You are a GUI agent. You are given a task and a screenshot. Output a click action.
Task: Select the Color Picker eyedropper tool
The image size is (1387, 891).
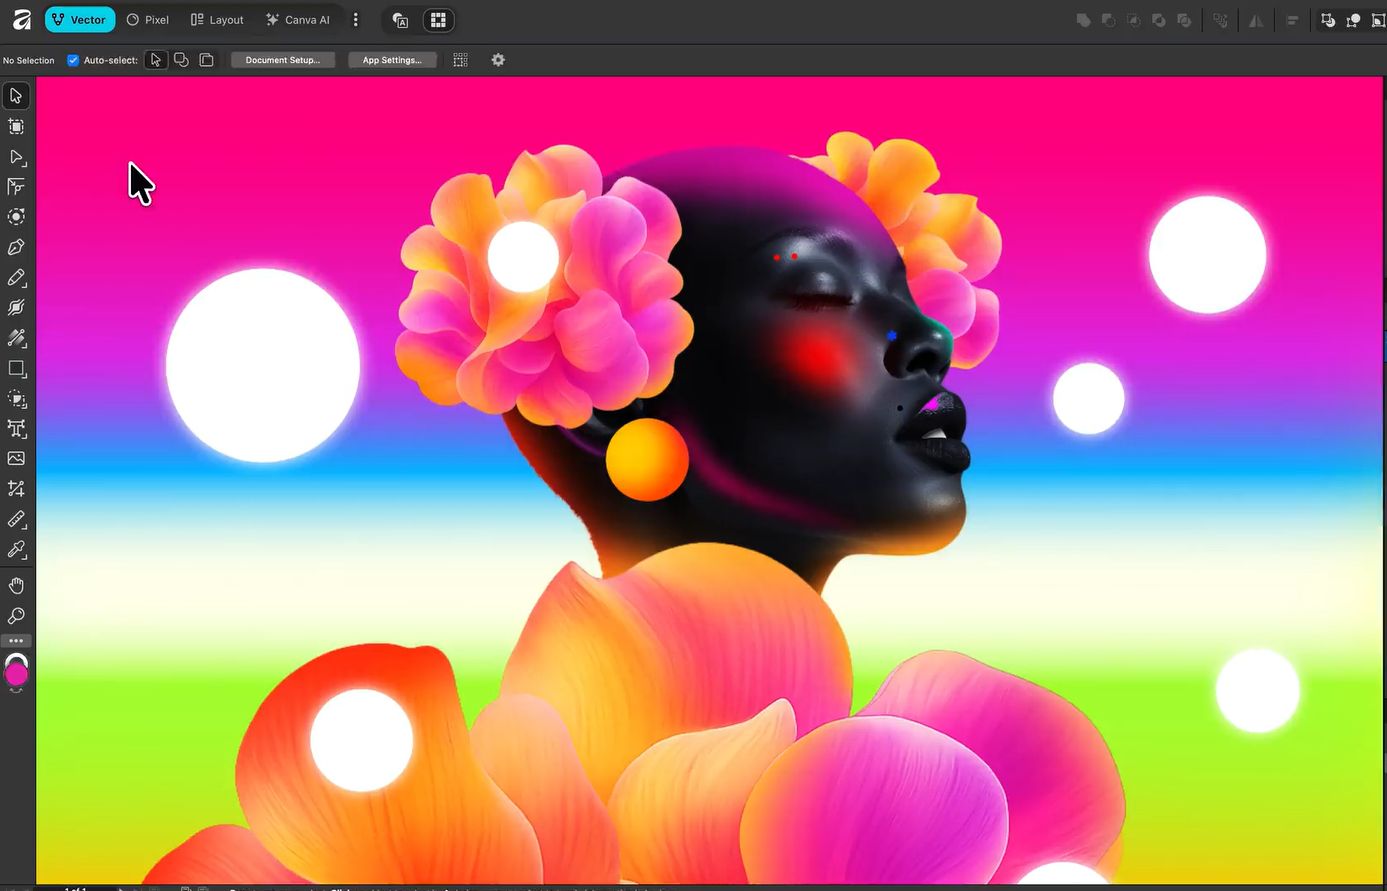tap(16, 550)
